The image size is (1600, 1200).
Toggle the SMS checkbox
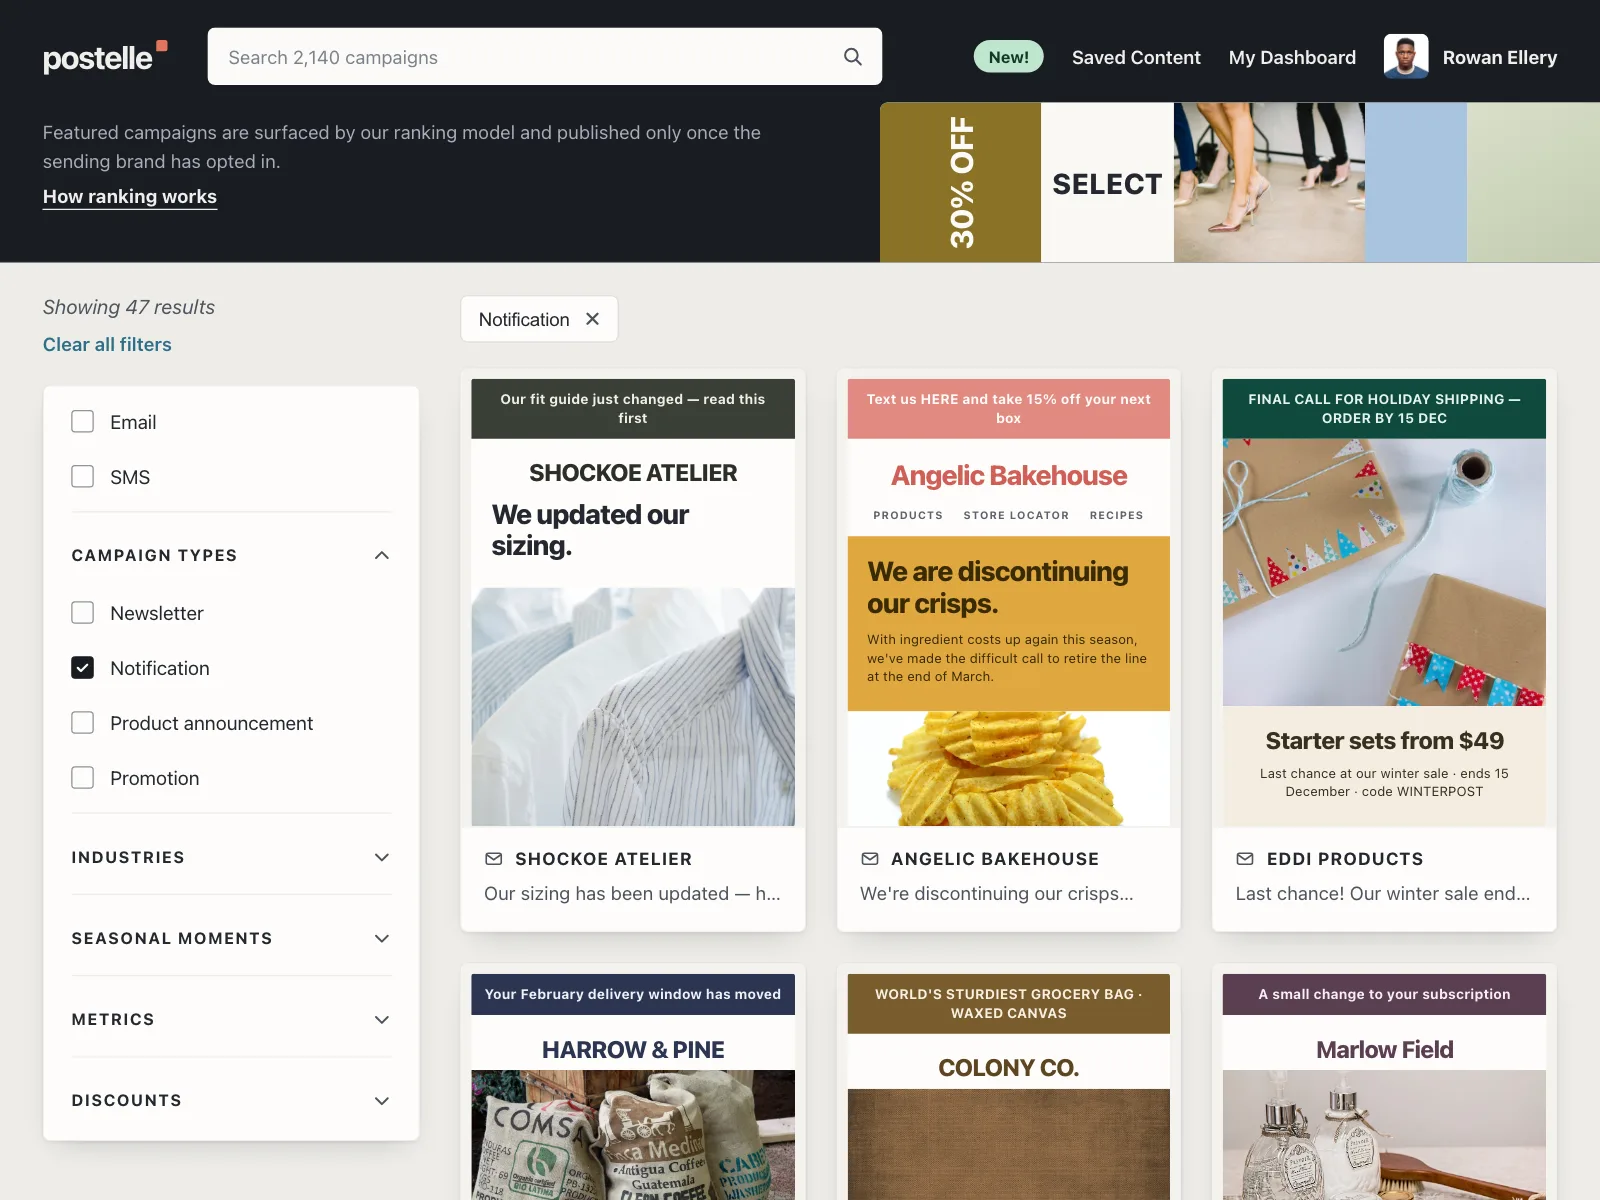click(x=83, y=477)
